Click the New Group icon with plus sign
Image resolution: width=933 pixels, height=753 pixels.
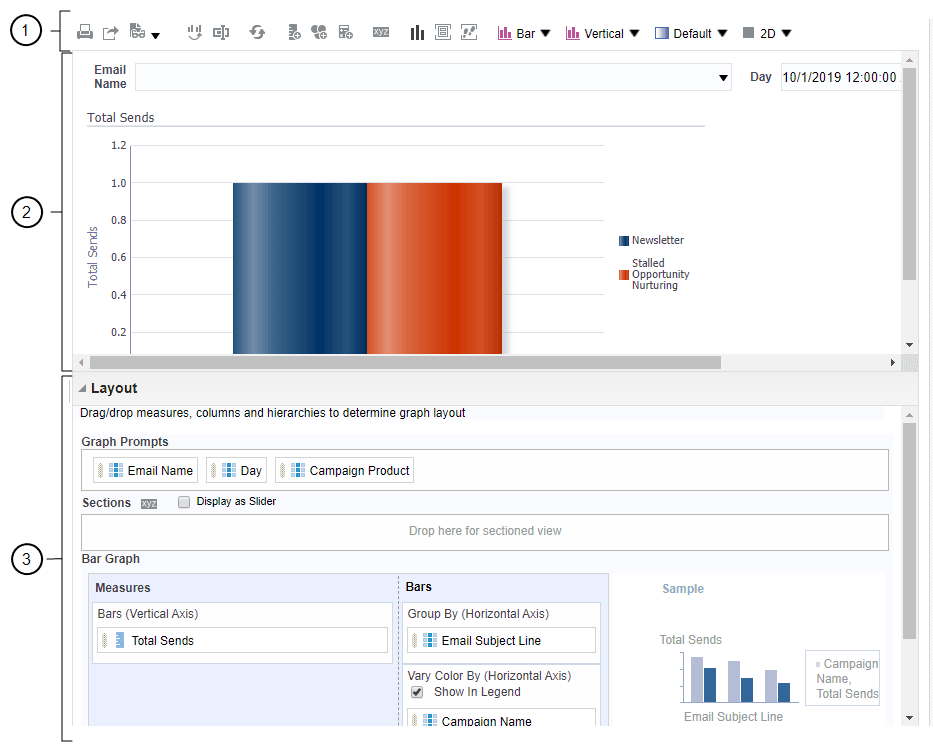pos(318,32)
